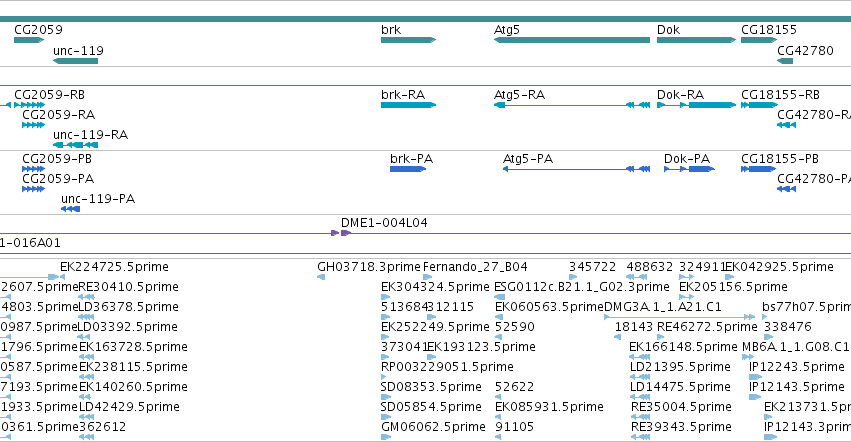Select the 488632 EST label

click(650, 267)
